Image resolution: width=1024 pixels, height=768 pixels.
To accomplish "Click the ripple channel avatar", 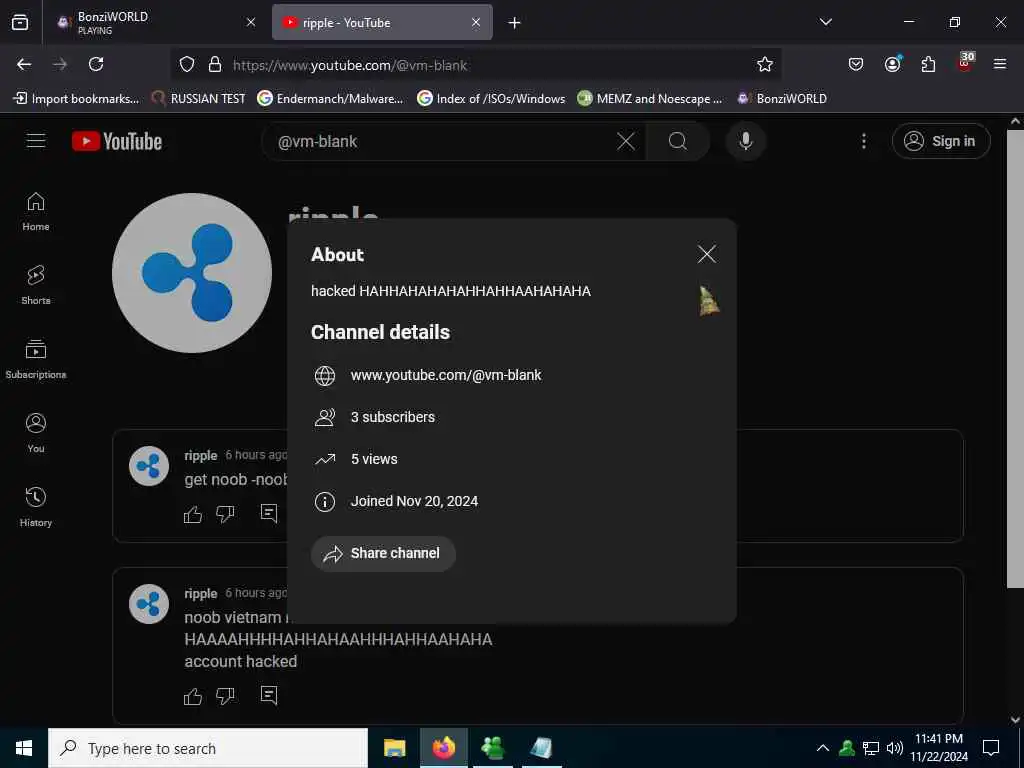I will coord(192,273).
